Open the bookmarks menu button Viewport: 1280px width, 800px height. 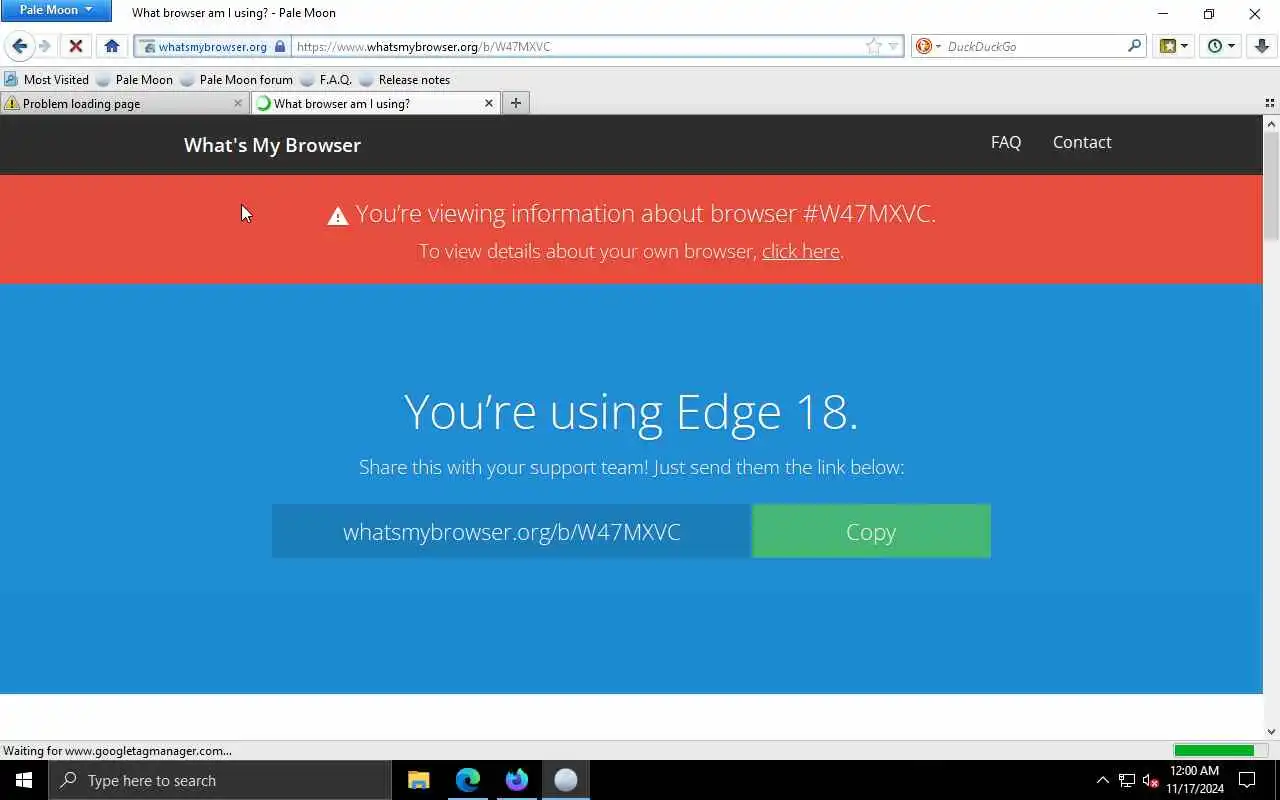point(1173,46)
